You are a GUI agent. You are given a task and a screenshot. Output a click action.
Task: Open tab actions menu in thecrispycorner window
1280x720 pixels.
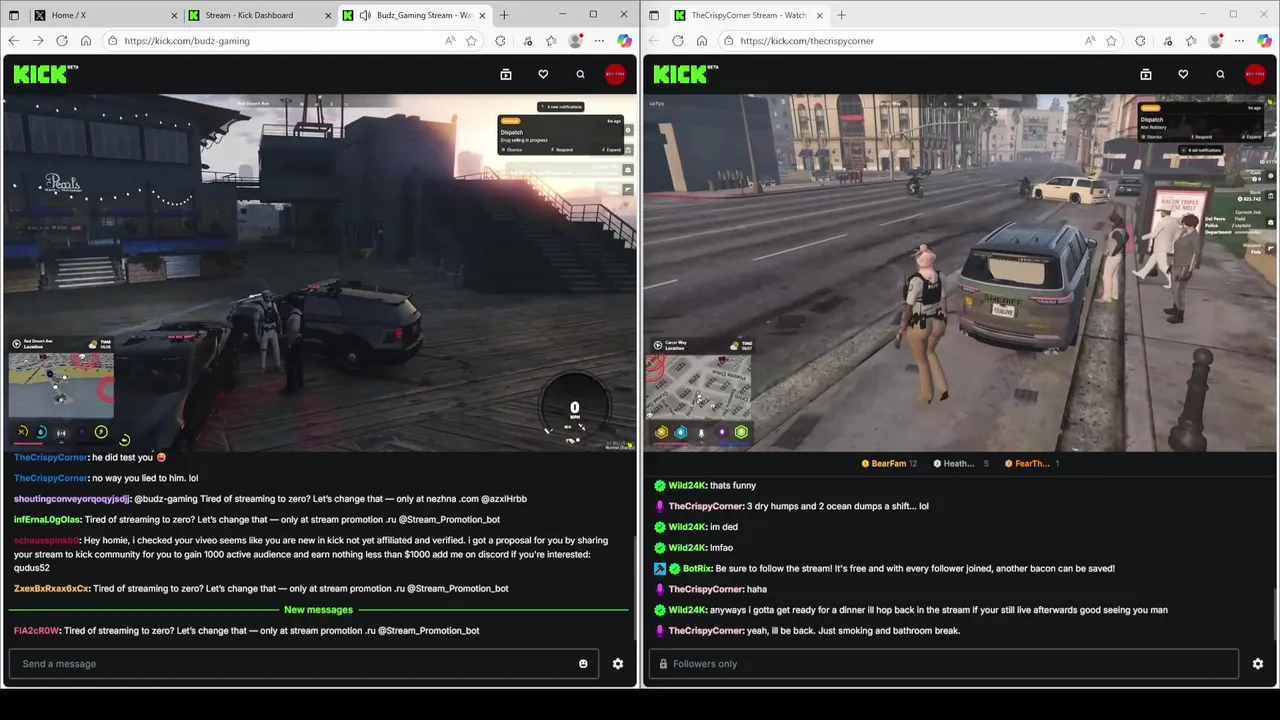654,15
